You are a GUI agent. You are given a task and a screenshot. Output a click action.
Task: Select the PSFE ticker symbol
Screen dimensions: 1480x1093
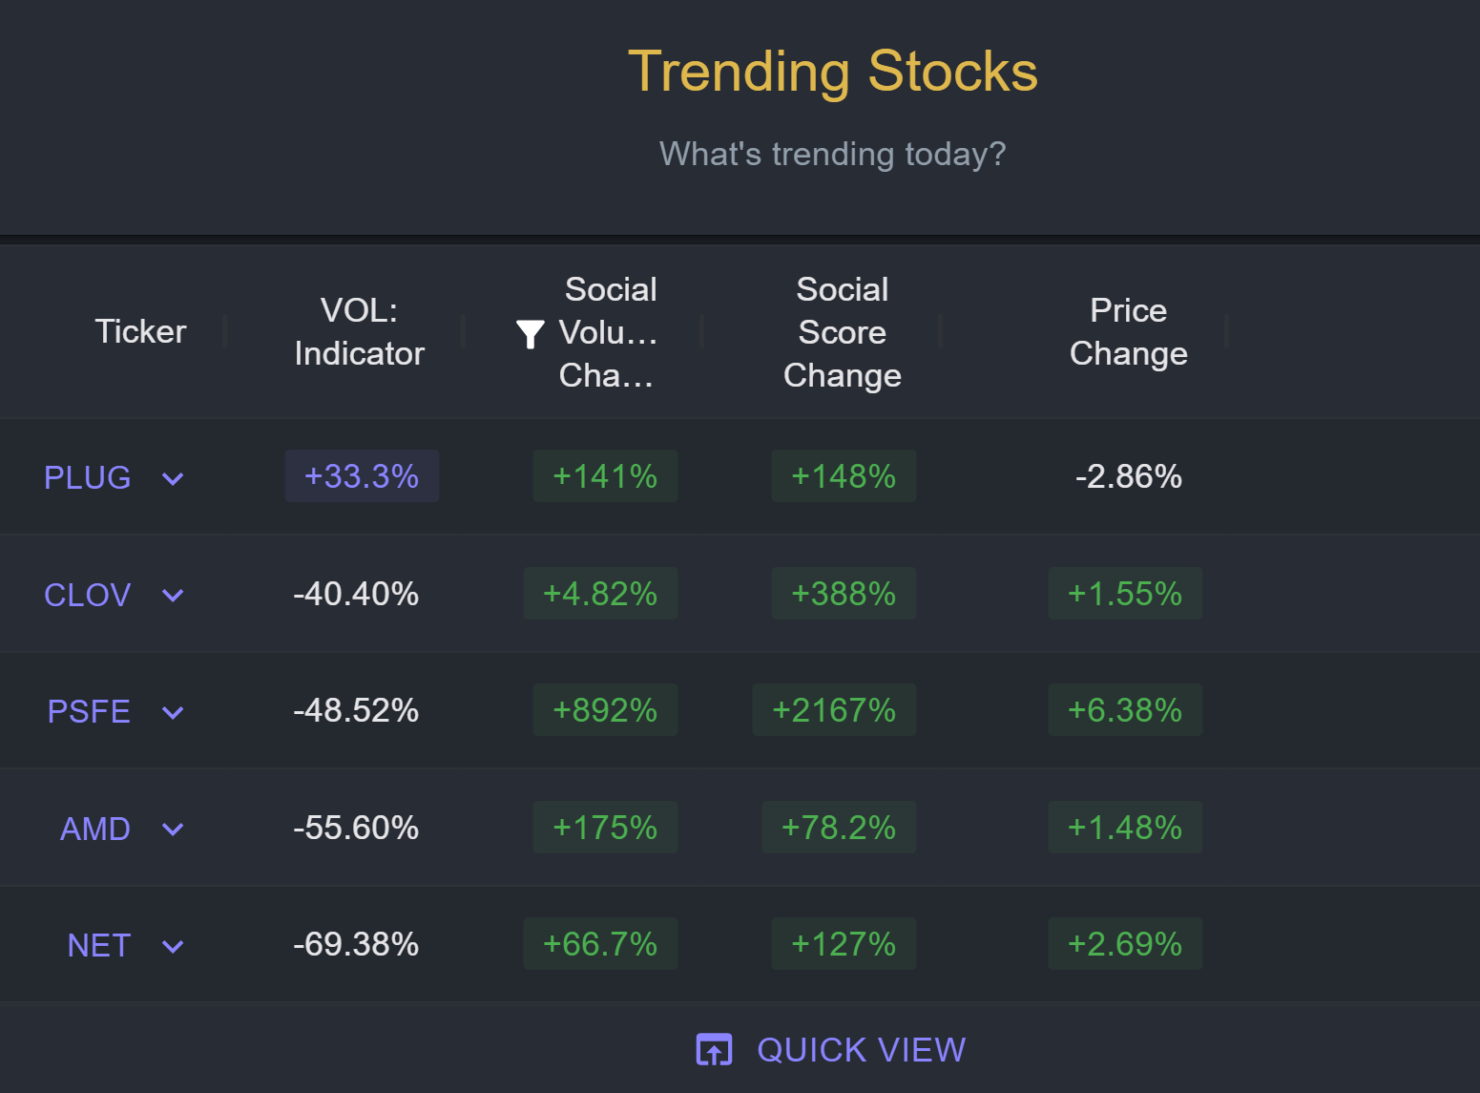[89, 712]
